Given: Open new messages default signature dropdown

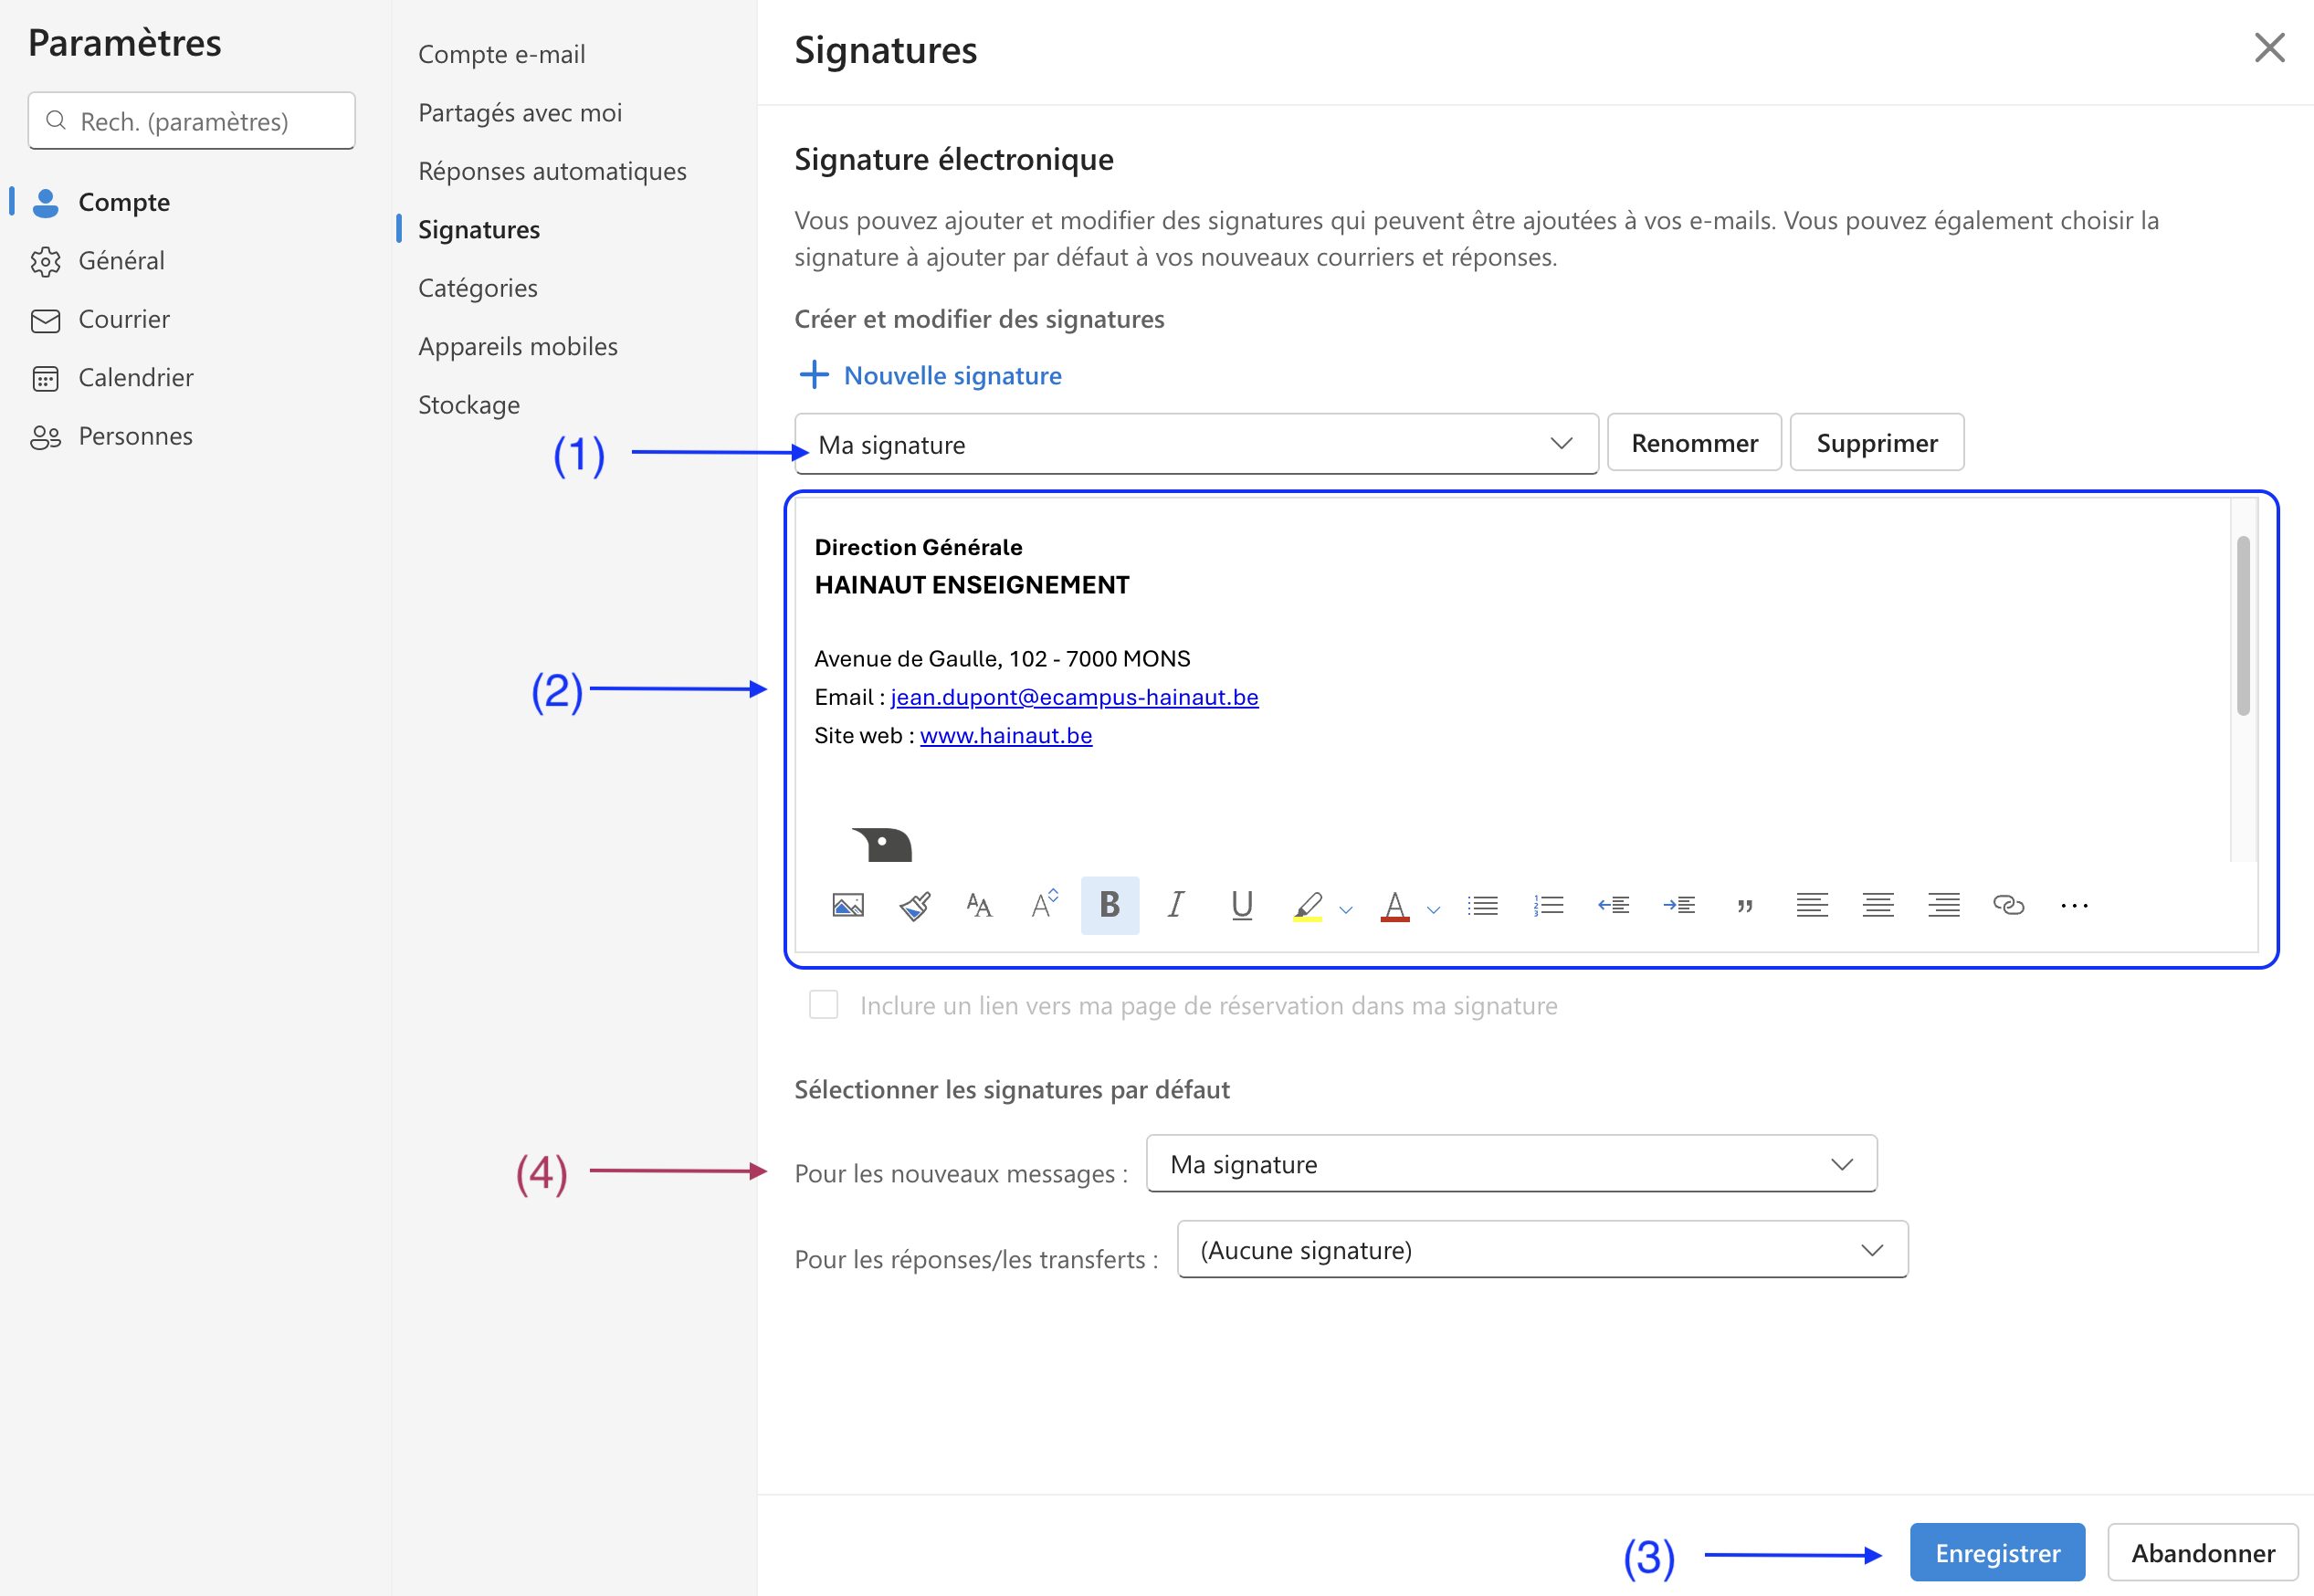Looking at the screenshot, I should tap(1510, 1164).
